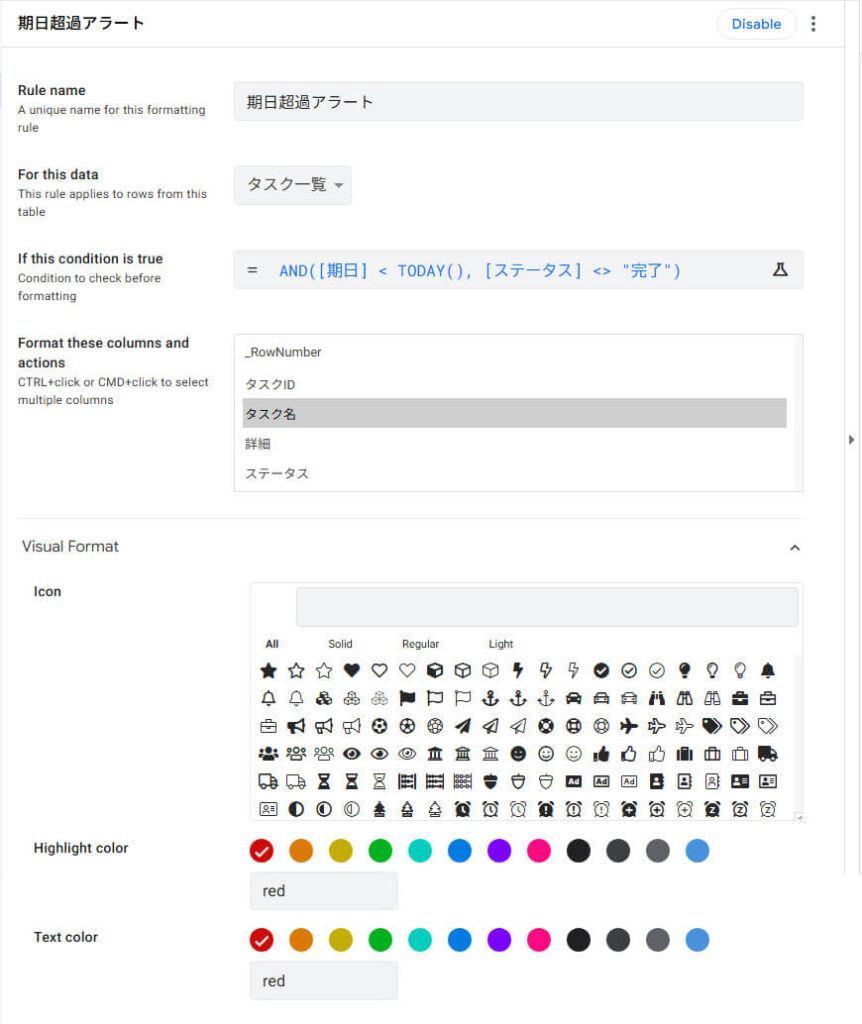Open the タスク一覧 table dropdown
The height and width of the screenshot is (1024, 862).
[x=293, y=185]
